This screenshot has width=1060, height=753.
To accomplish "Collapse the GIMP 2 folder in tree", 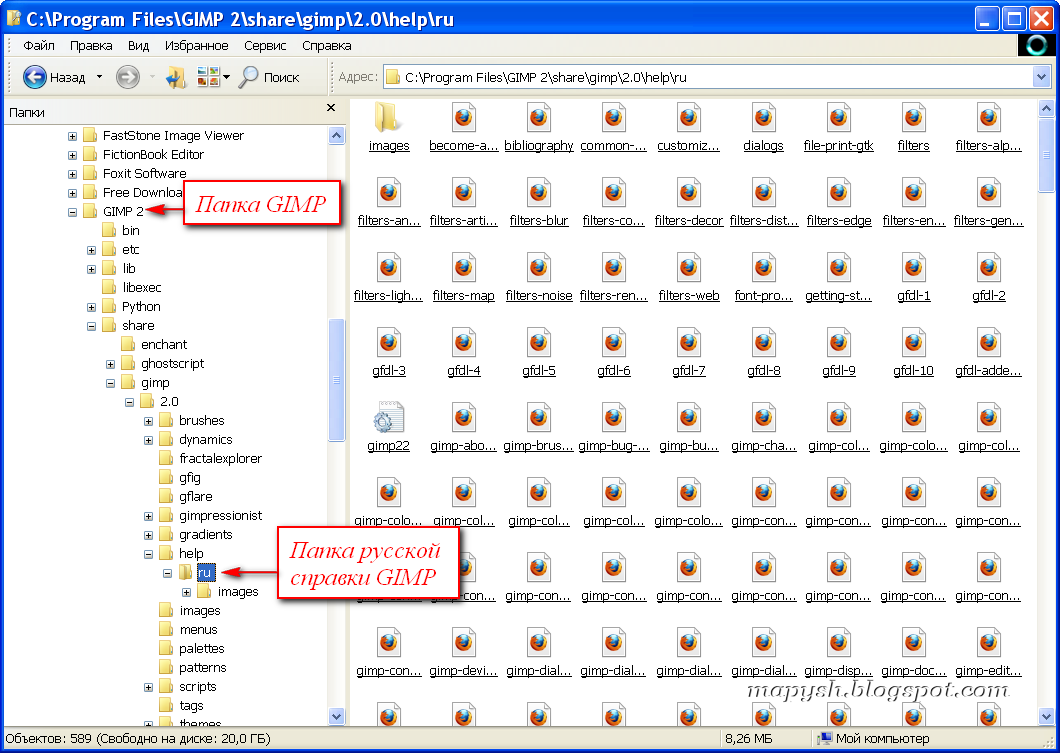I will 72,211.
